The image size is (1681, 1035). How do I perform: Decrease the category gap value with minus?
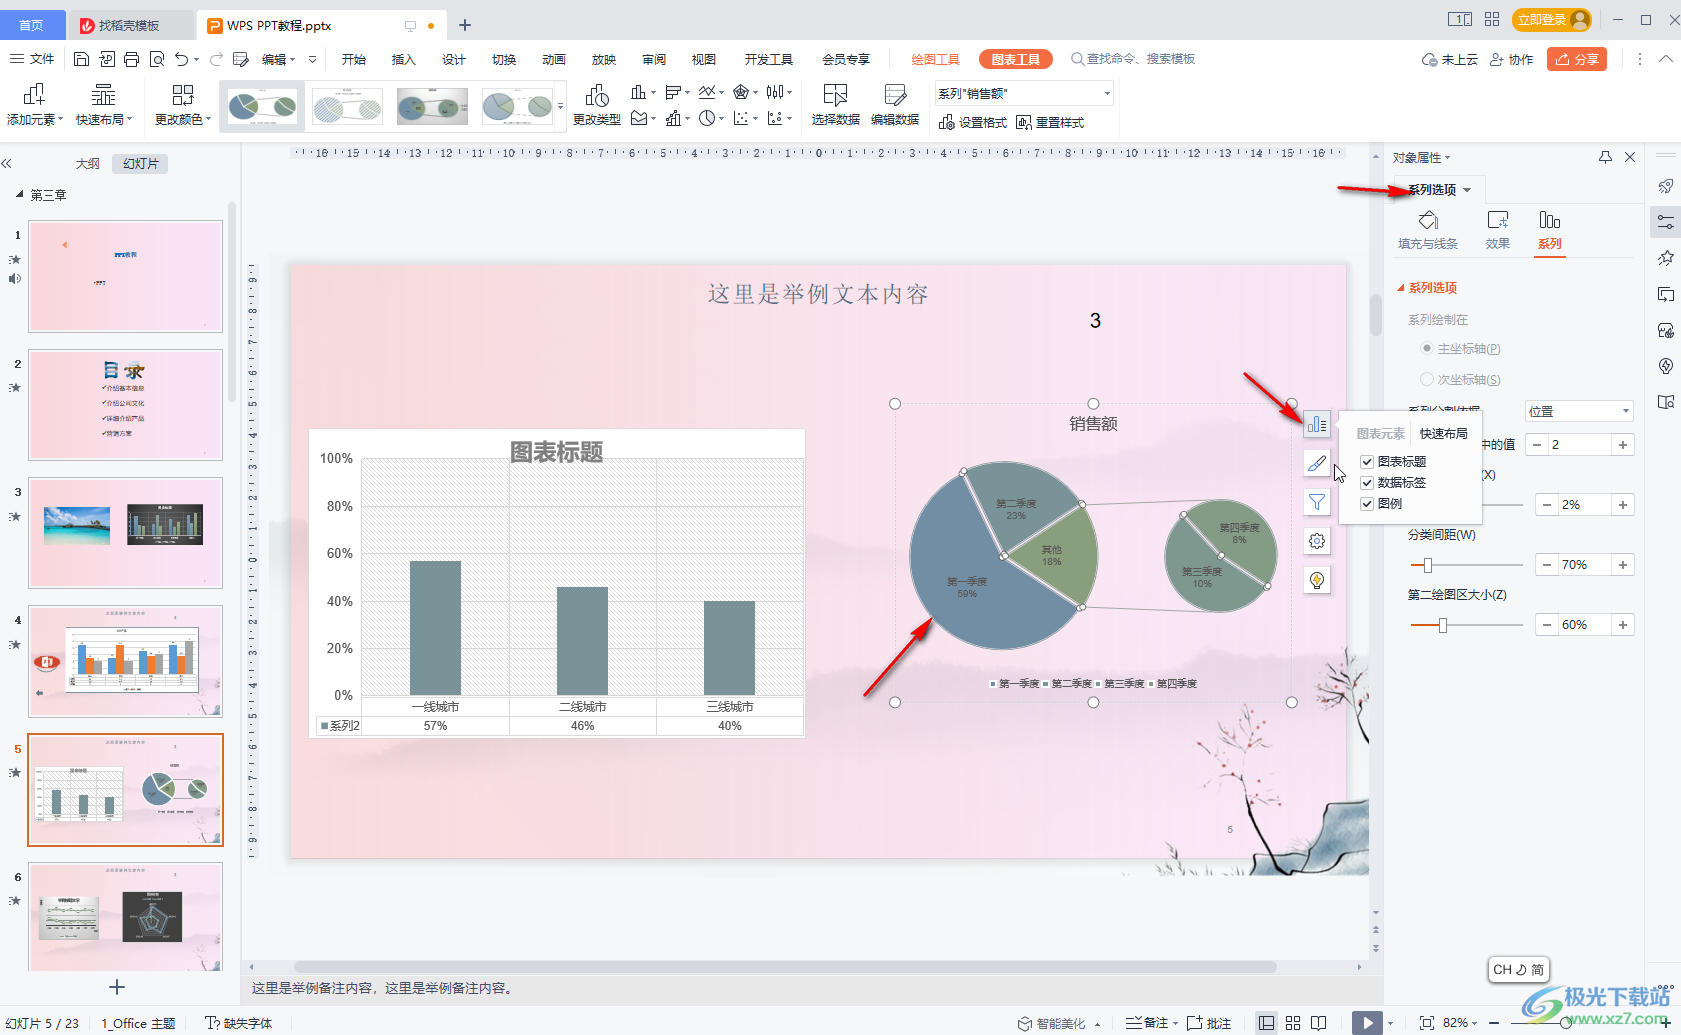1547,565
